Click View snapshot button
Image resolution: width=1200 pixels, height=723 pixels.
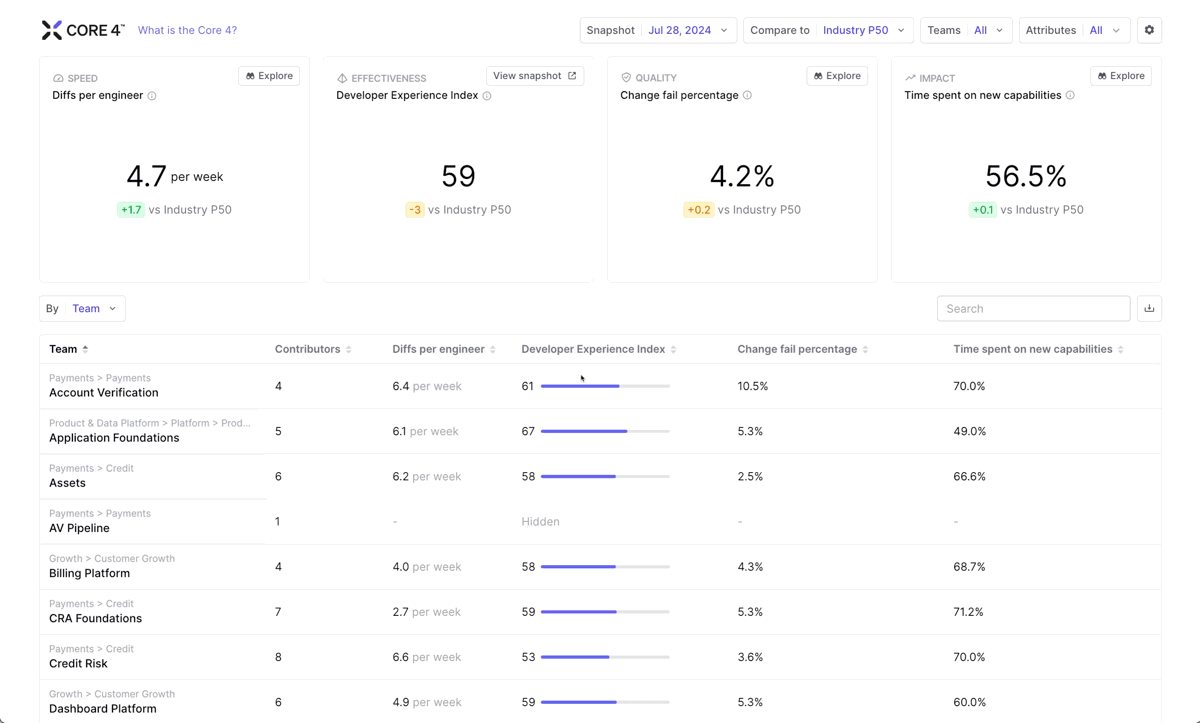(x=534, y=76)
